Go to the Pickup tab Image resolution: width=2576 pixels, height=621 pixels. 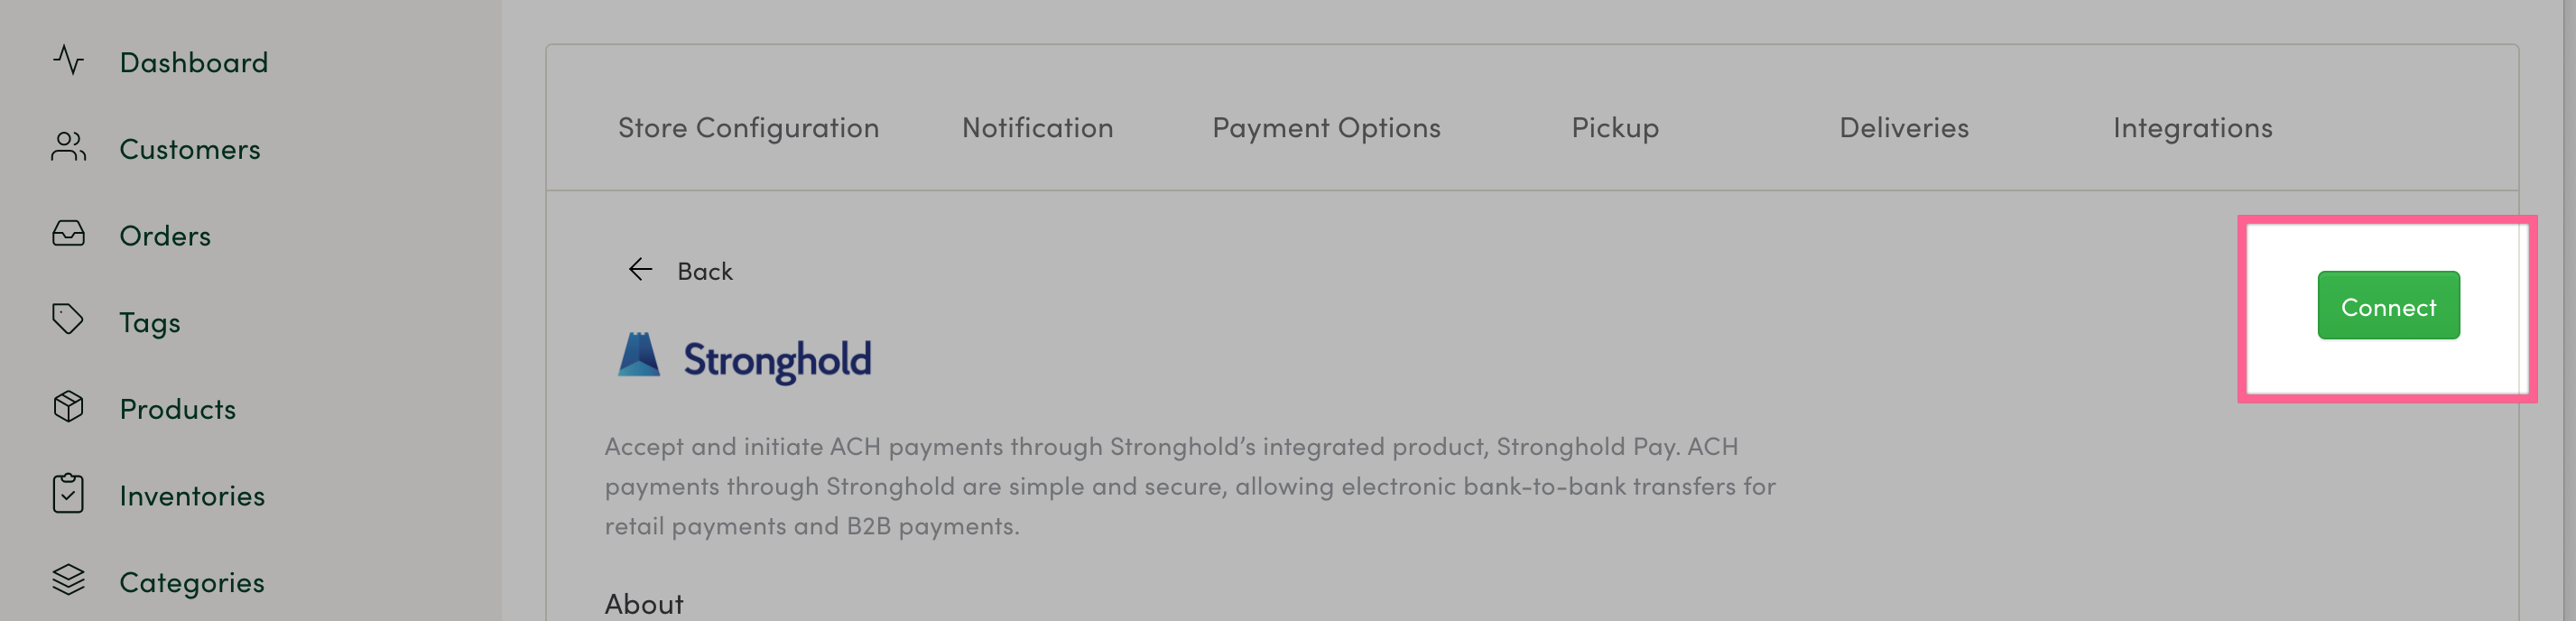point(1615,128)
